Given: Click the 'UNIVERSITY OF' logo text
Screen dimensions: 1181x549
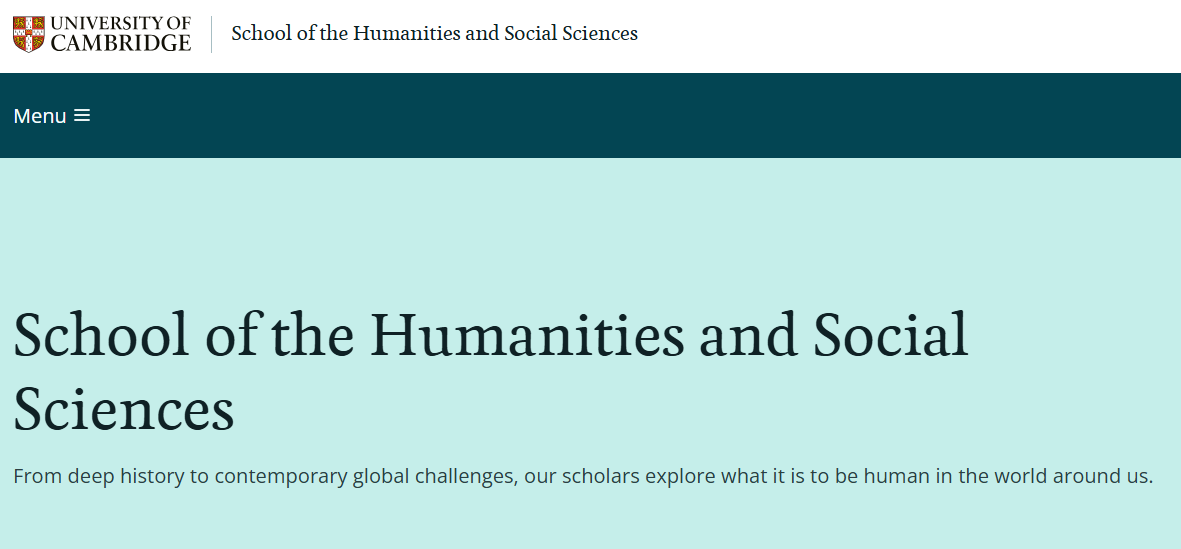Looking at the screenshot, I should (120, 23).
